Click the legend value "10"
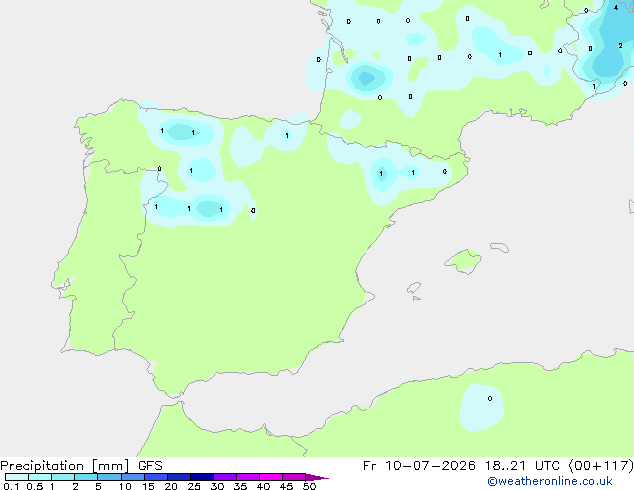Screen dimensions: 634x490 [125, 486]
